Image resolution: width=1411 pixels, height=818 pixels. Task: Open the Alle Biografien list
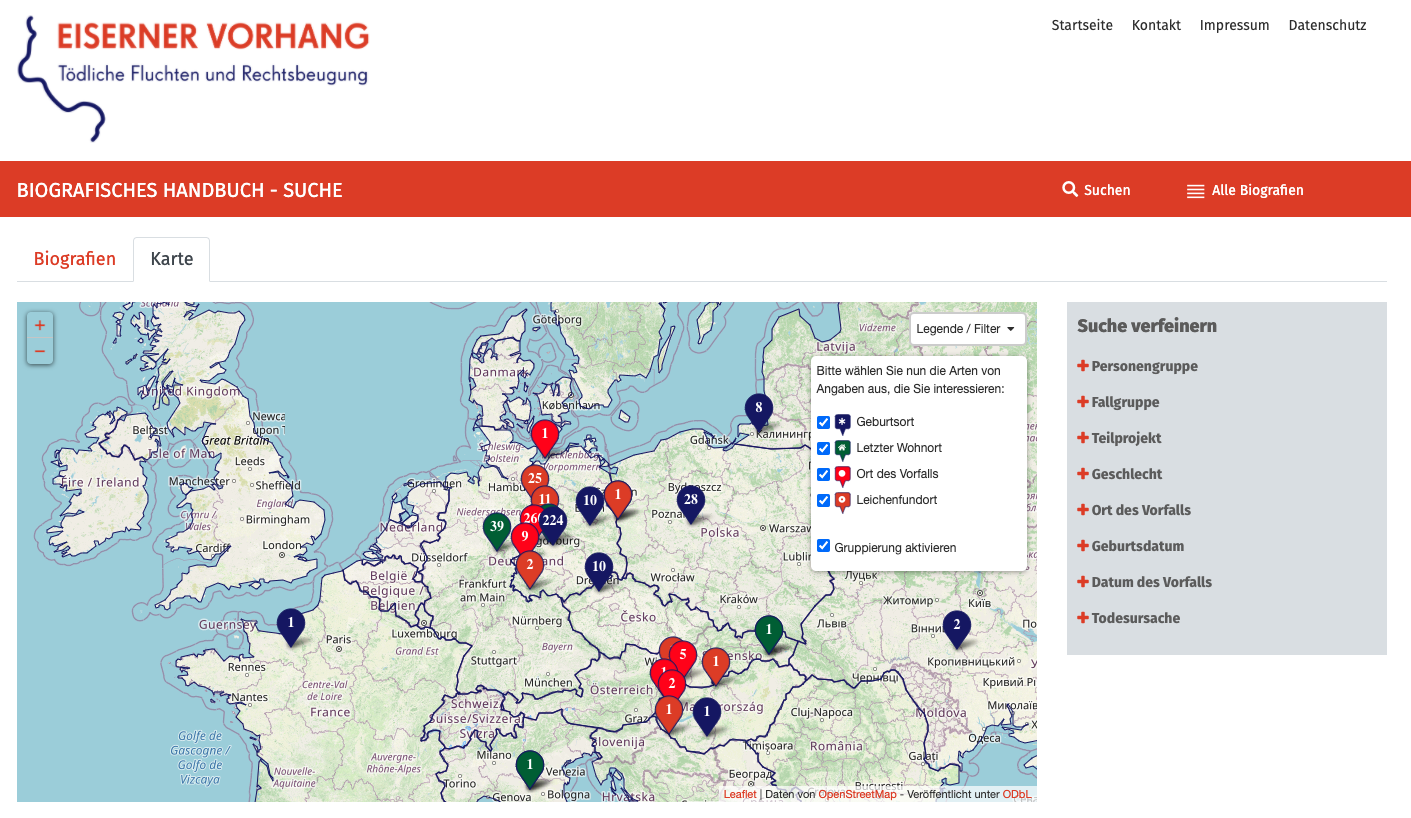[1245, 190]
